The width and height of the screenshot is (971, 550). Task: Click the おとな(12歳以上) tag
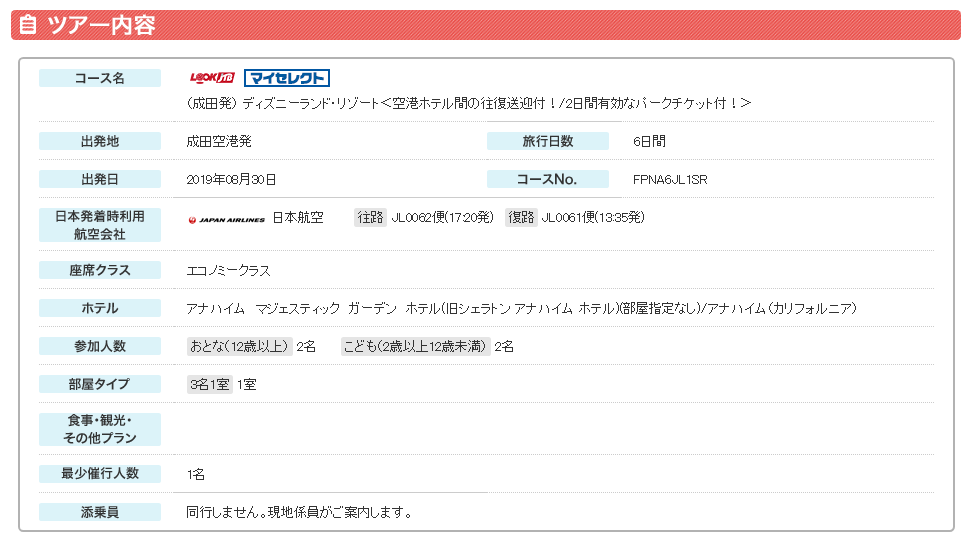pyautogui.click(x=240, y=346)
